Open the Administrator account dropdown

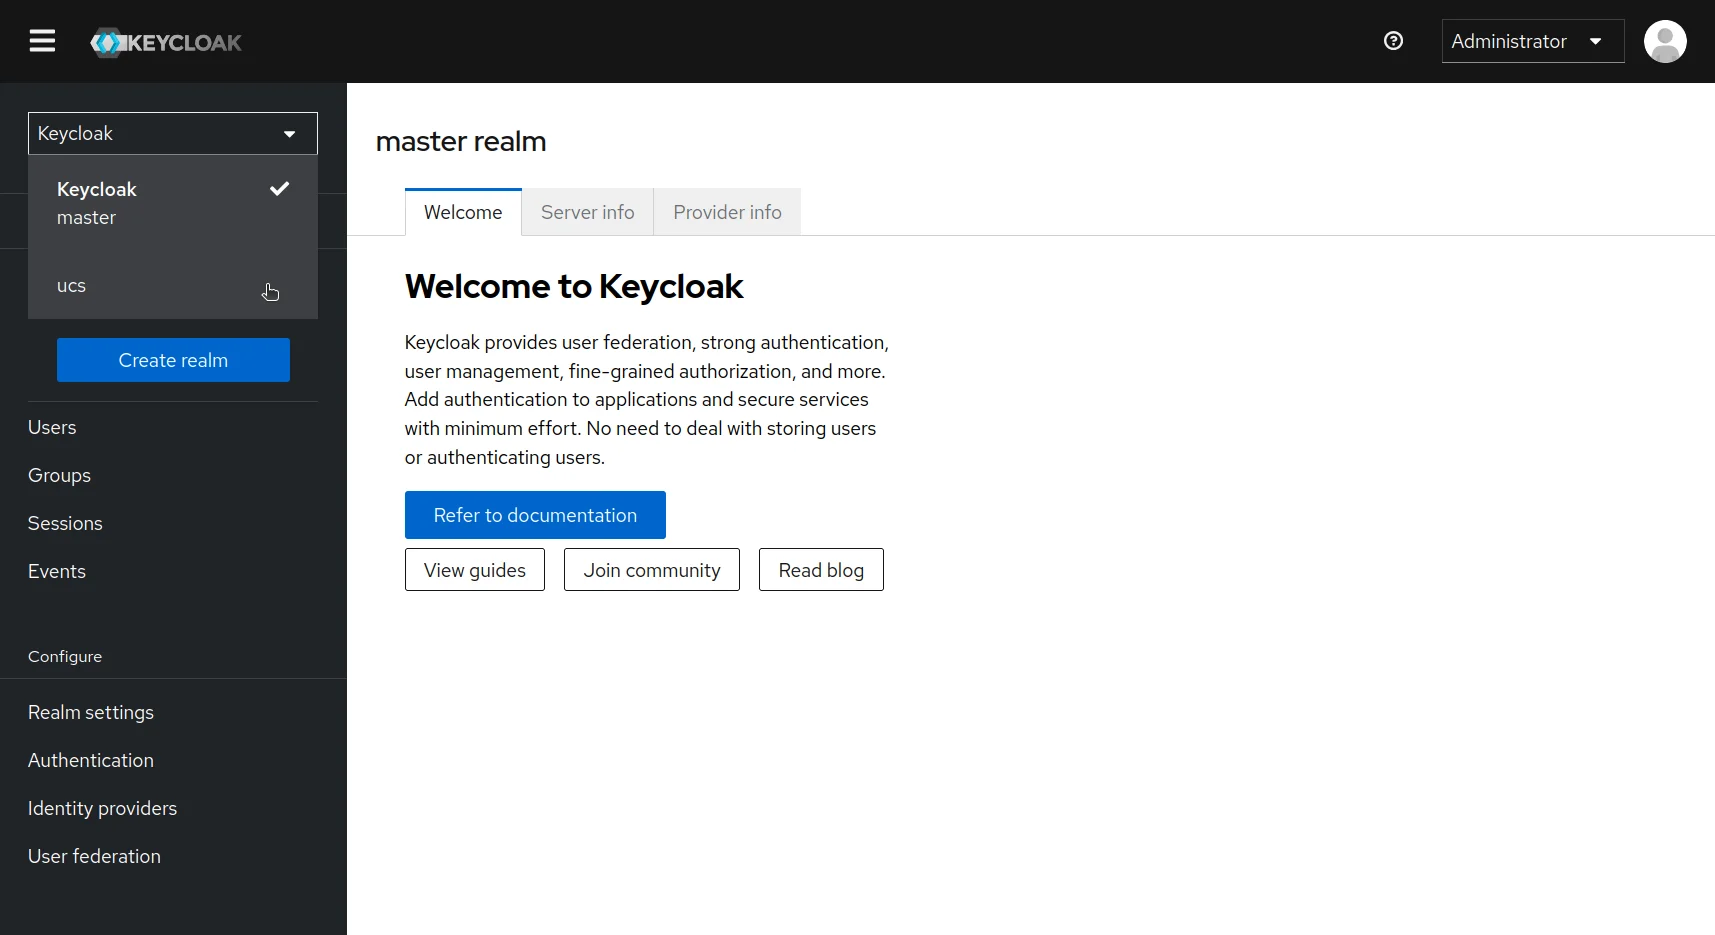coord(1532,41)
